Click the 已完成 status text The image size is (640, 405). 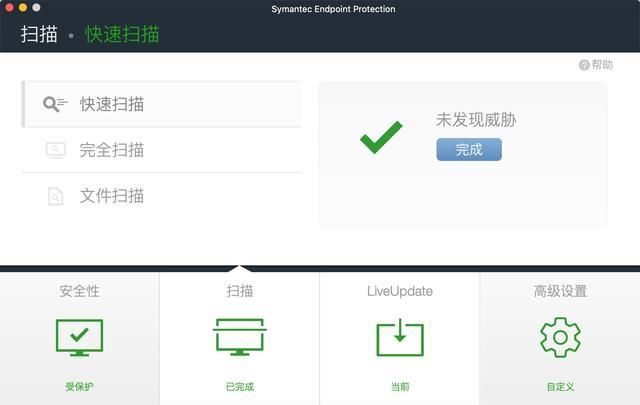pyautogui.click(x=240, y=387)
